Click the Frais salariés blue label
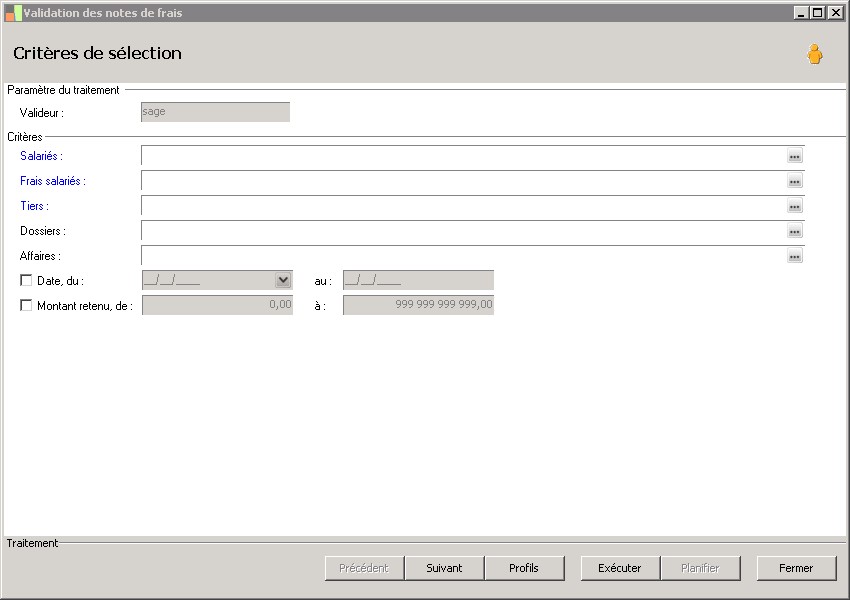Image resolution: width=850 pixels, height=600 pixels. click(53, 181)
